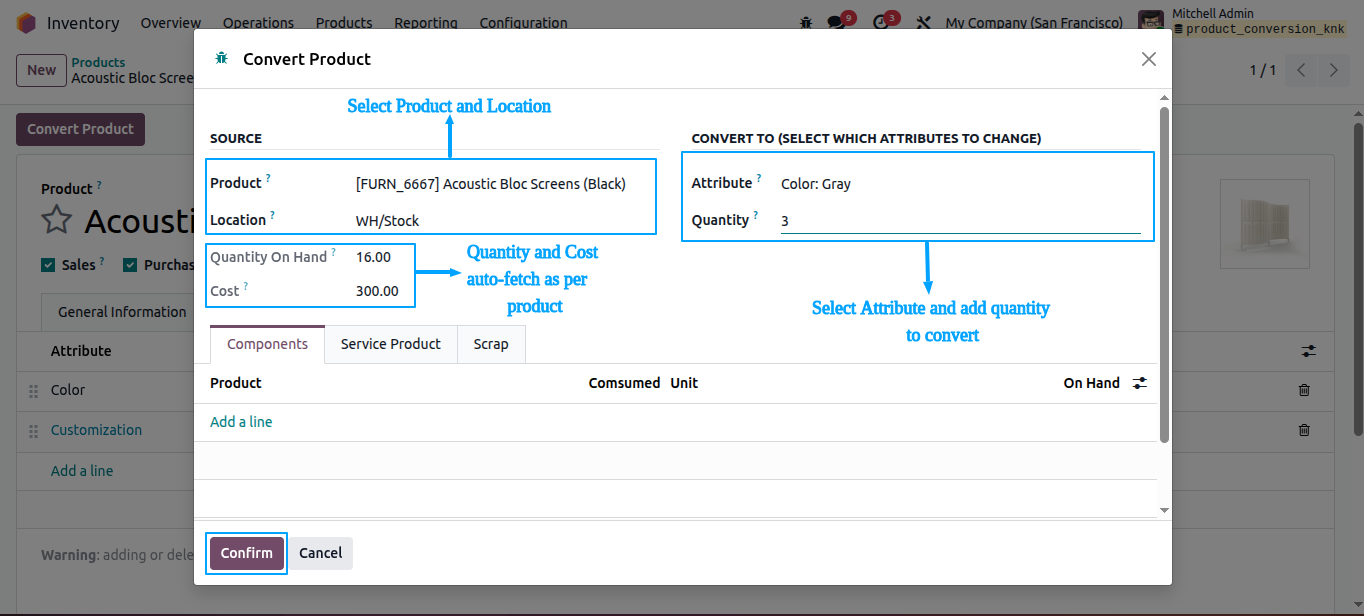Click the scroll up arrow in dialog
This screenshot has width=1364, height=616.
click(x=1164, y=98)
